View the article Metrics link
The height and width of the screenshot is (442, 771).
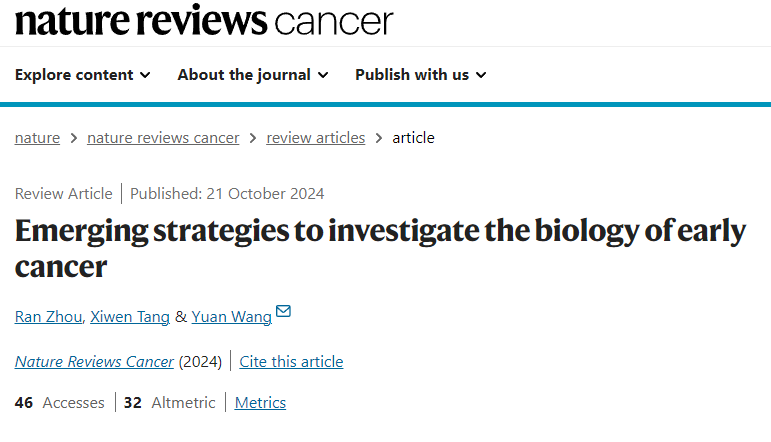[x=260, y=403]
